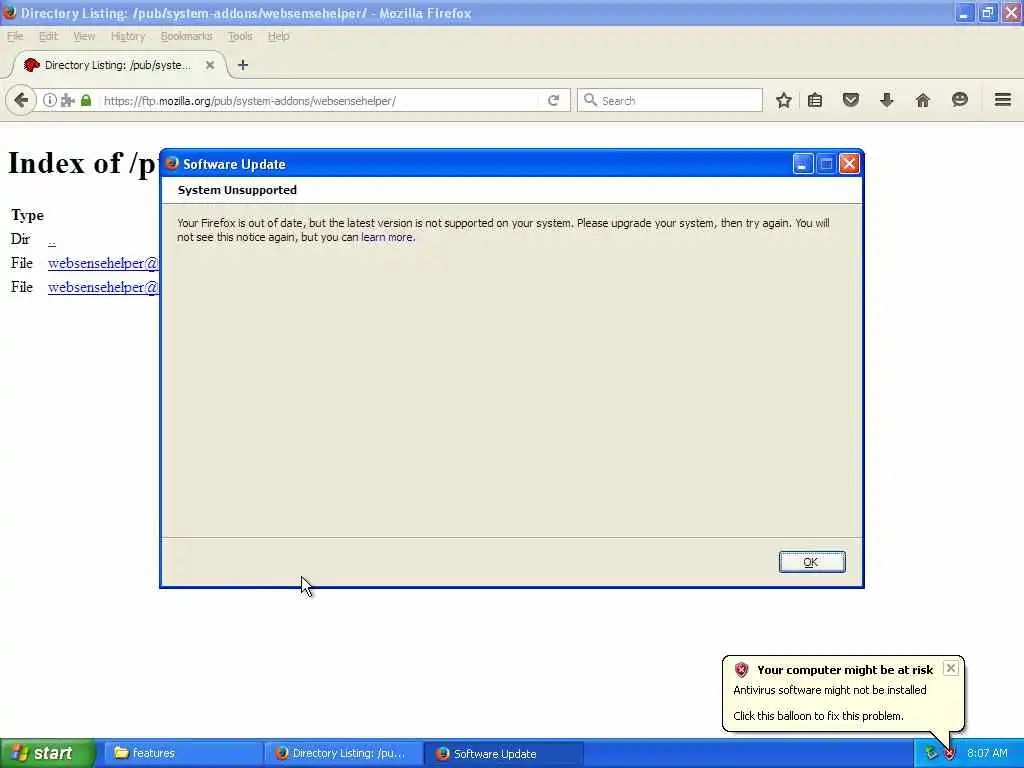Click the 'System Unsupported' heading
Image resolution: width=1024 pixels, height=768 pixels.
tap(237, 190)
